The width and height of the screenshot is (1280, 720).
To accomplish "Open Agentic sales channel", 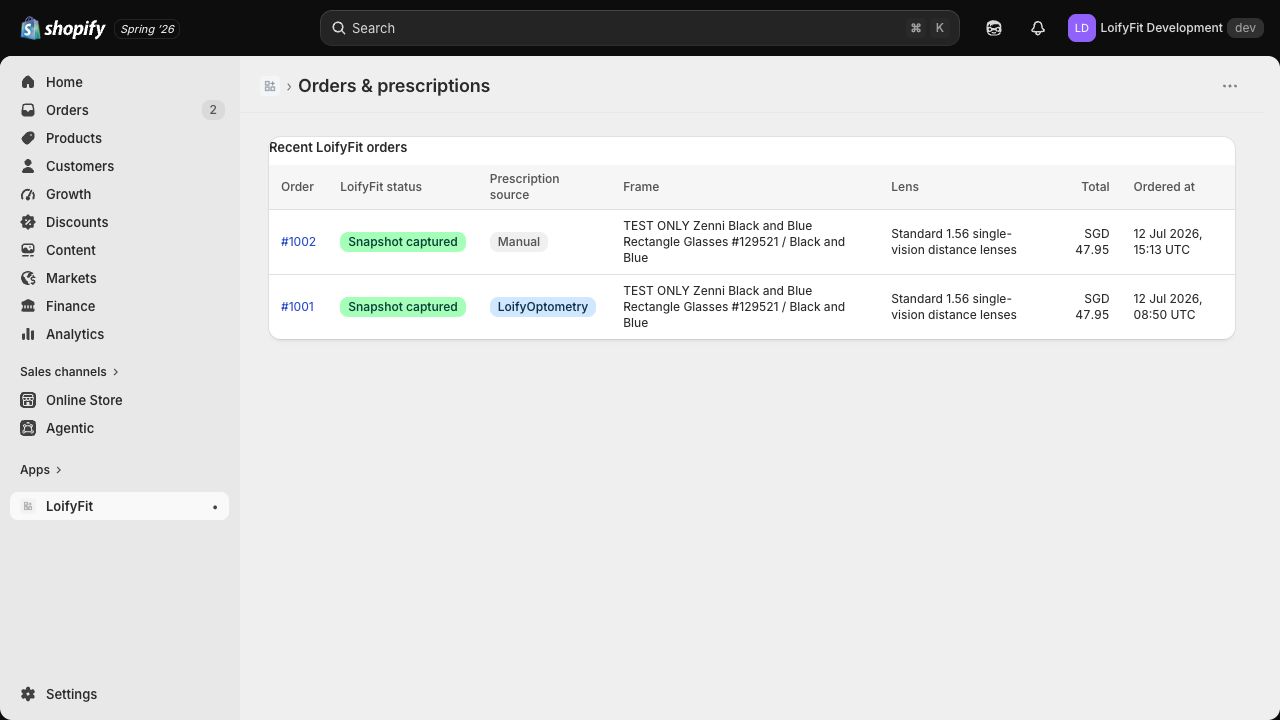I will pos(119,428).
